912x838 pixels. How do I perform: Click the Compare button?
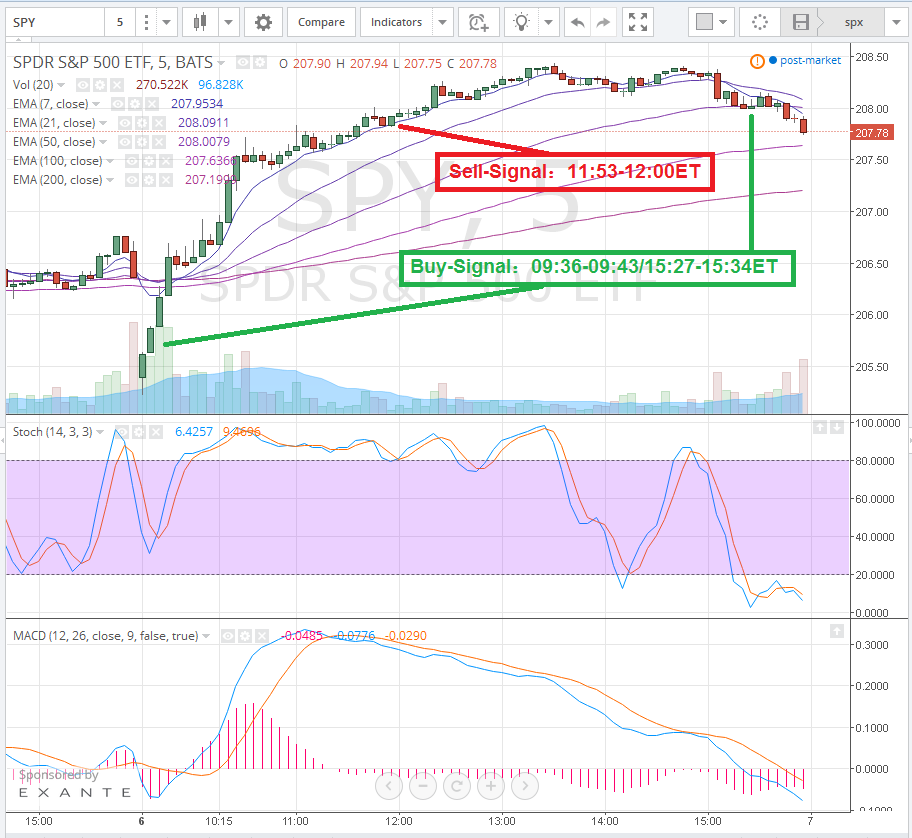pos(321,22)
